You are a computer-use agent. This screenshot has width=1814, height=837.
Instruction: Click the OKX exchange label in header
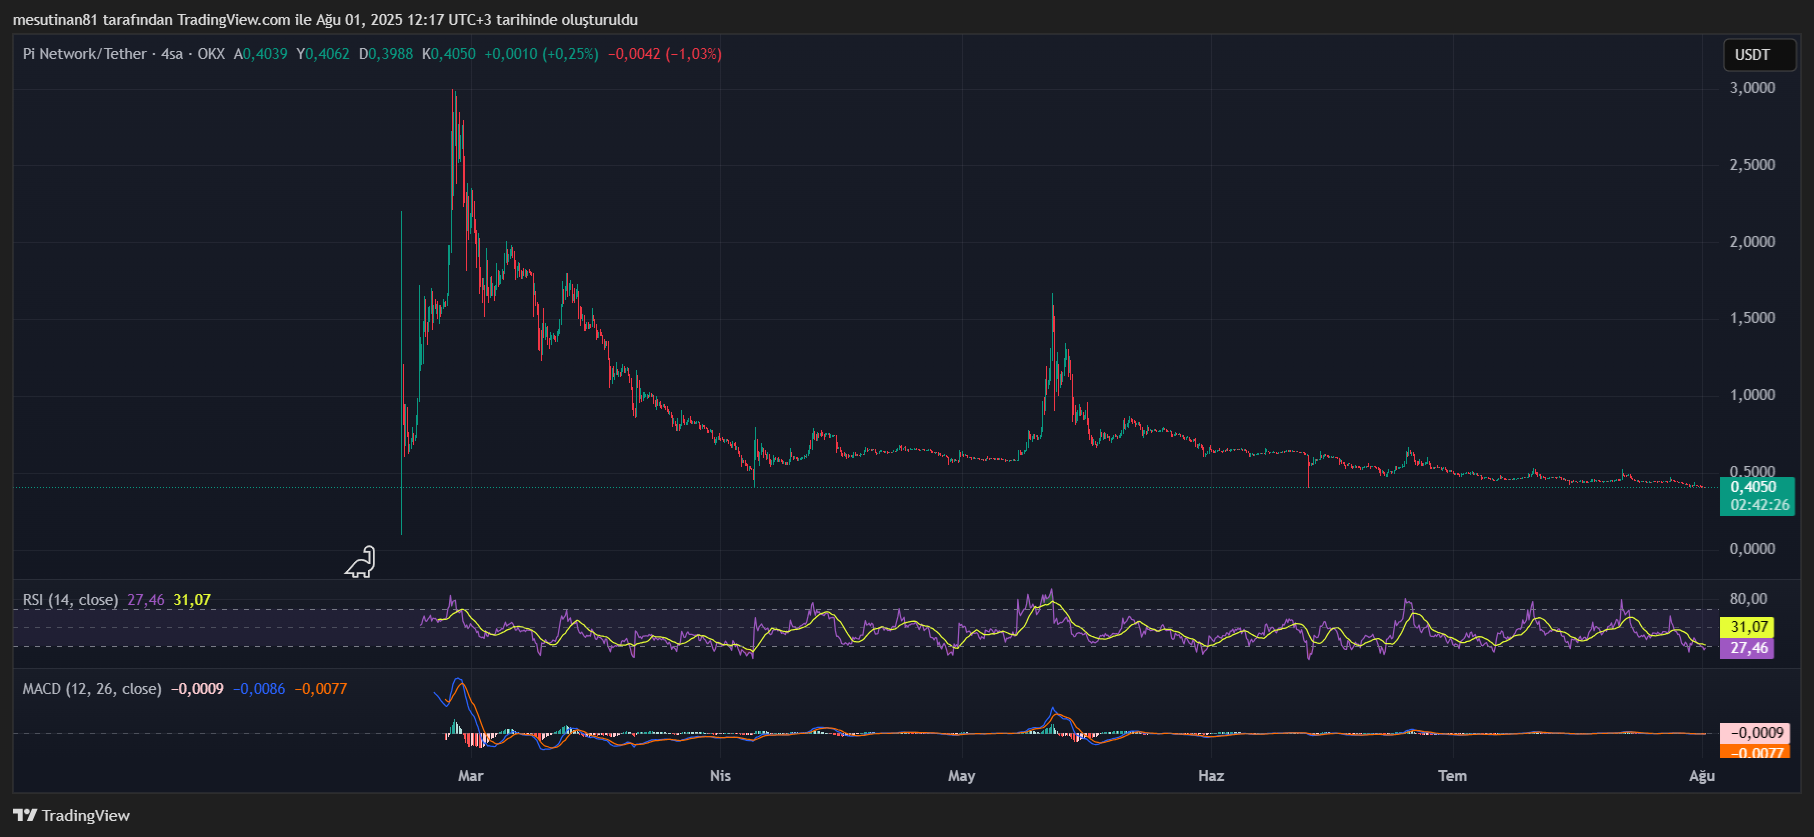coord(211,54)
